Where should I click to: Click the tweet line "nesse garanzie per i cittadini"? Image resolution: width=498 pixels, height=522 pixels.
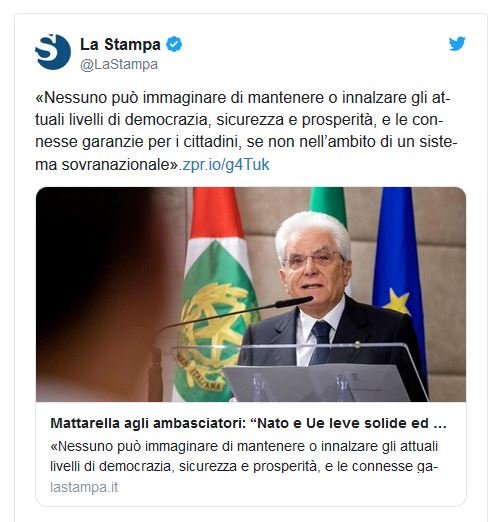click(138, 142)
